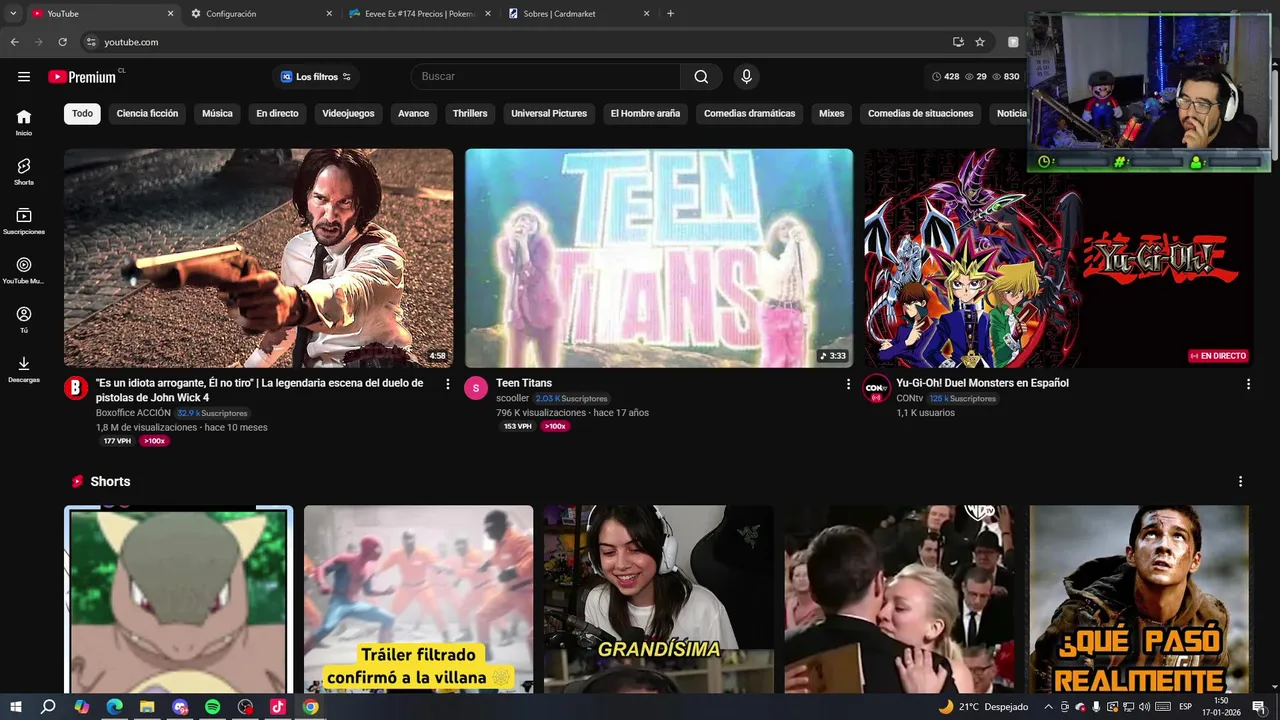Open Microsoft Edge from the taskbar

click(x=114, y=707)
